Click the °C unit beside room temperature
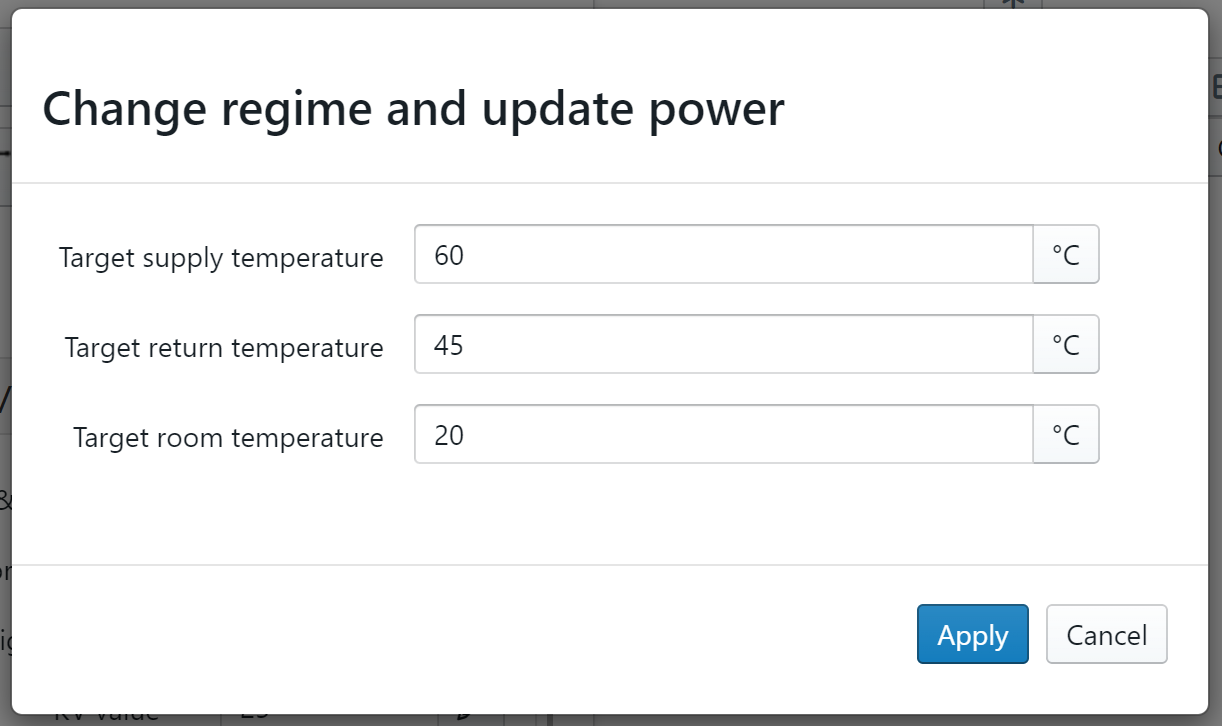Image resolution: width=1222 pixels, height=726 pixels. coord(1066,435)
